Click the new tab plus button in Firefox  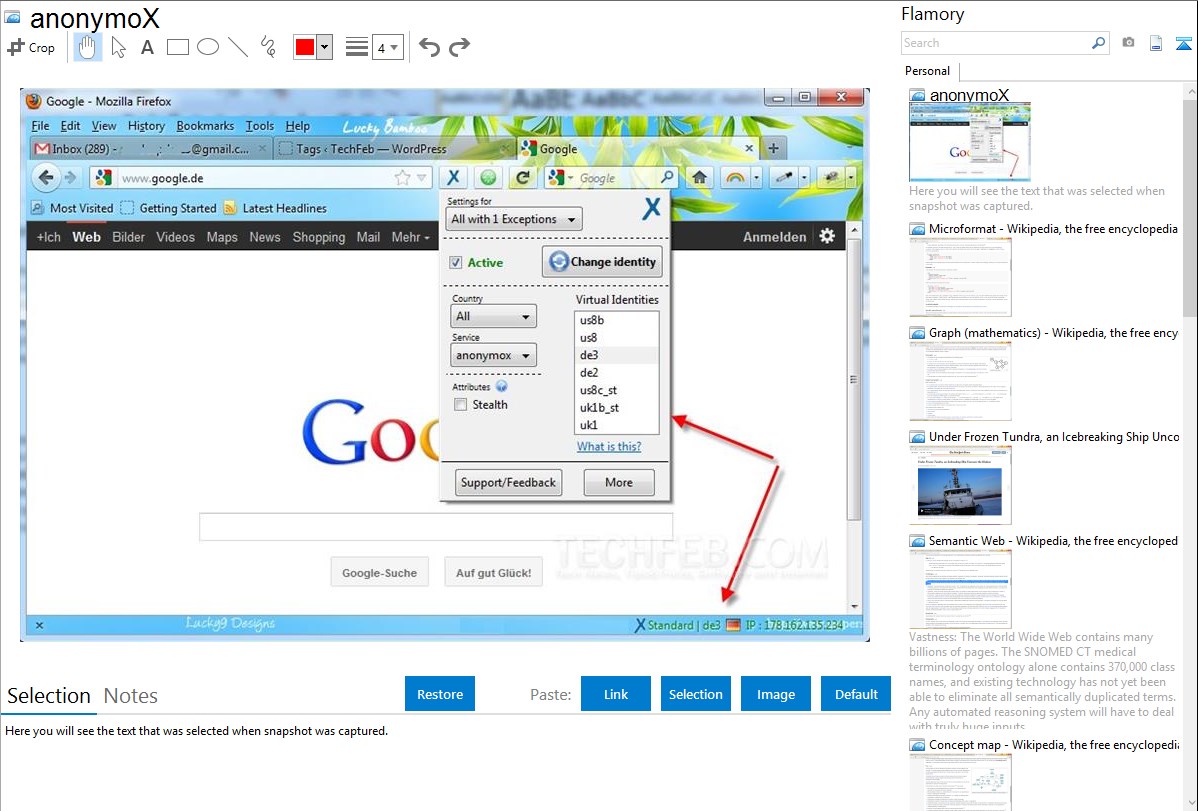pyautogui.click(x=773, y=148)
